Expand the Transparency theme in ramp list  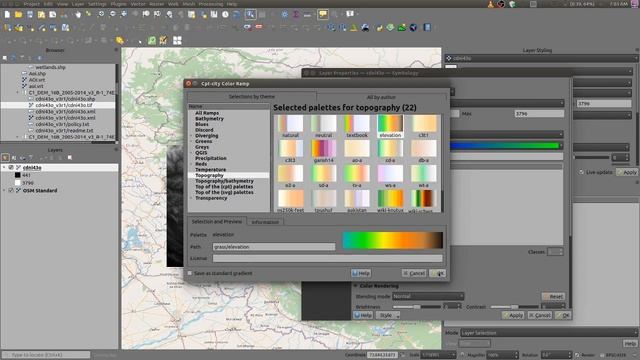pos(191,198)
